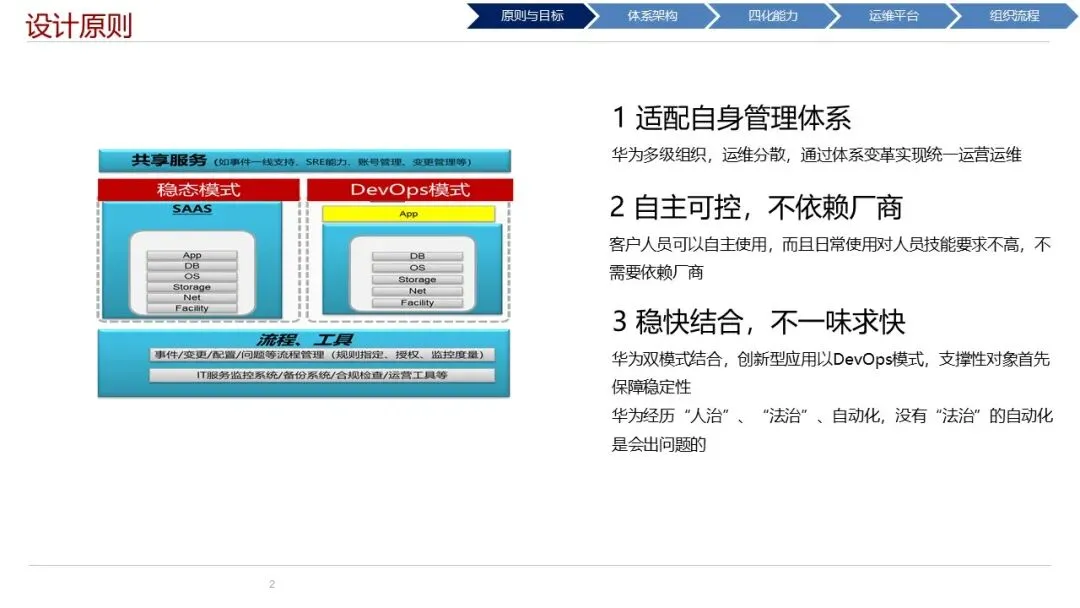Select the DB row in the SAAS stack
Viewport: 1080px width, 608px height.
tap(191, 266)
